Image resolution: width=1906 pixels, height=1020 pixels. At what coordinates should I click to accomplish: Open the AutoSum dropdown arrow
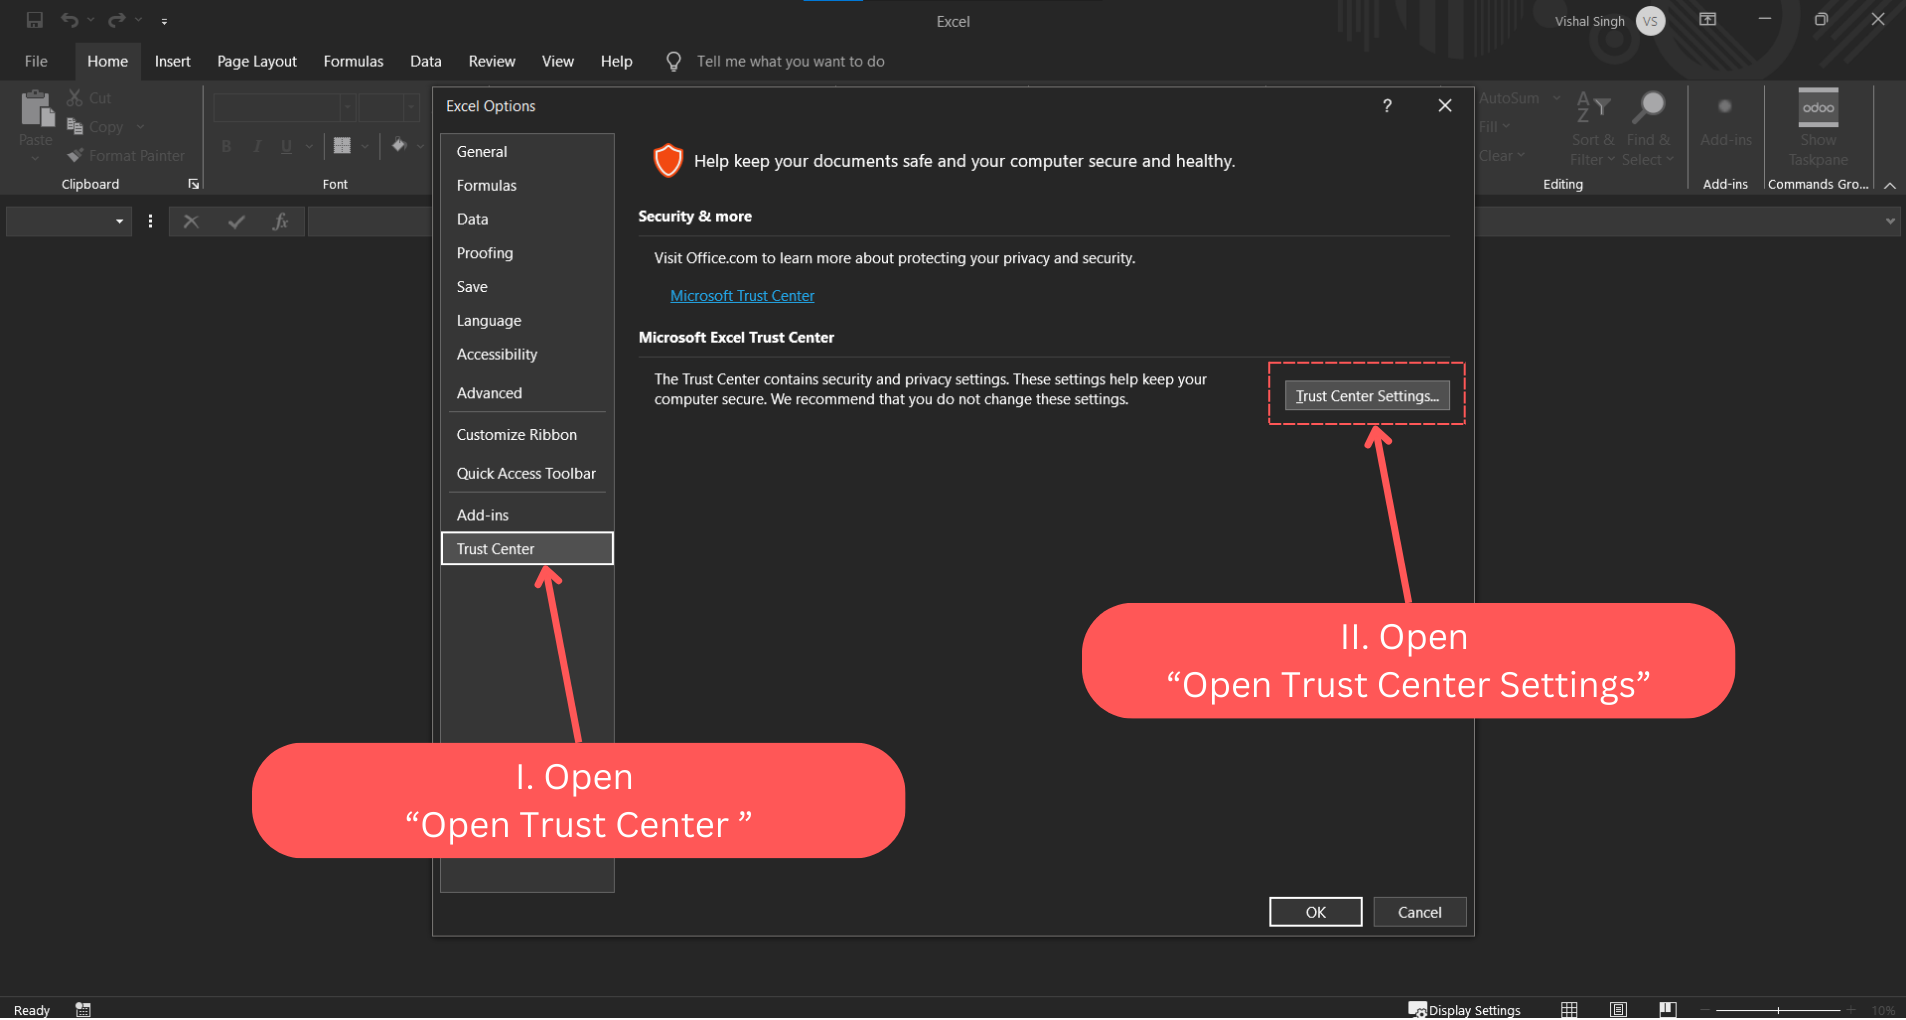click(x=1556, y=98)
